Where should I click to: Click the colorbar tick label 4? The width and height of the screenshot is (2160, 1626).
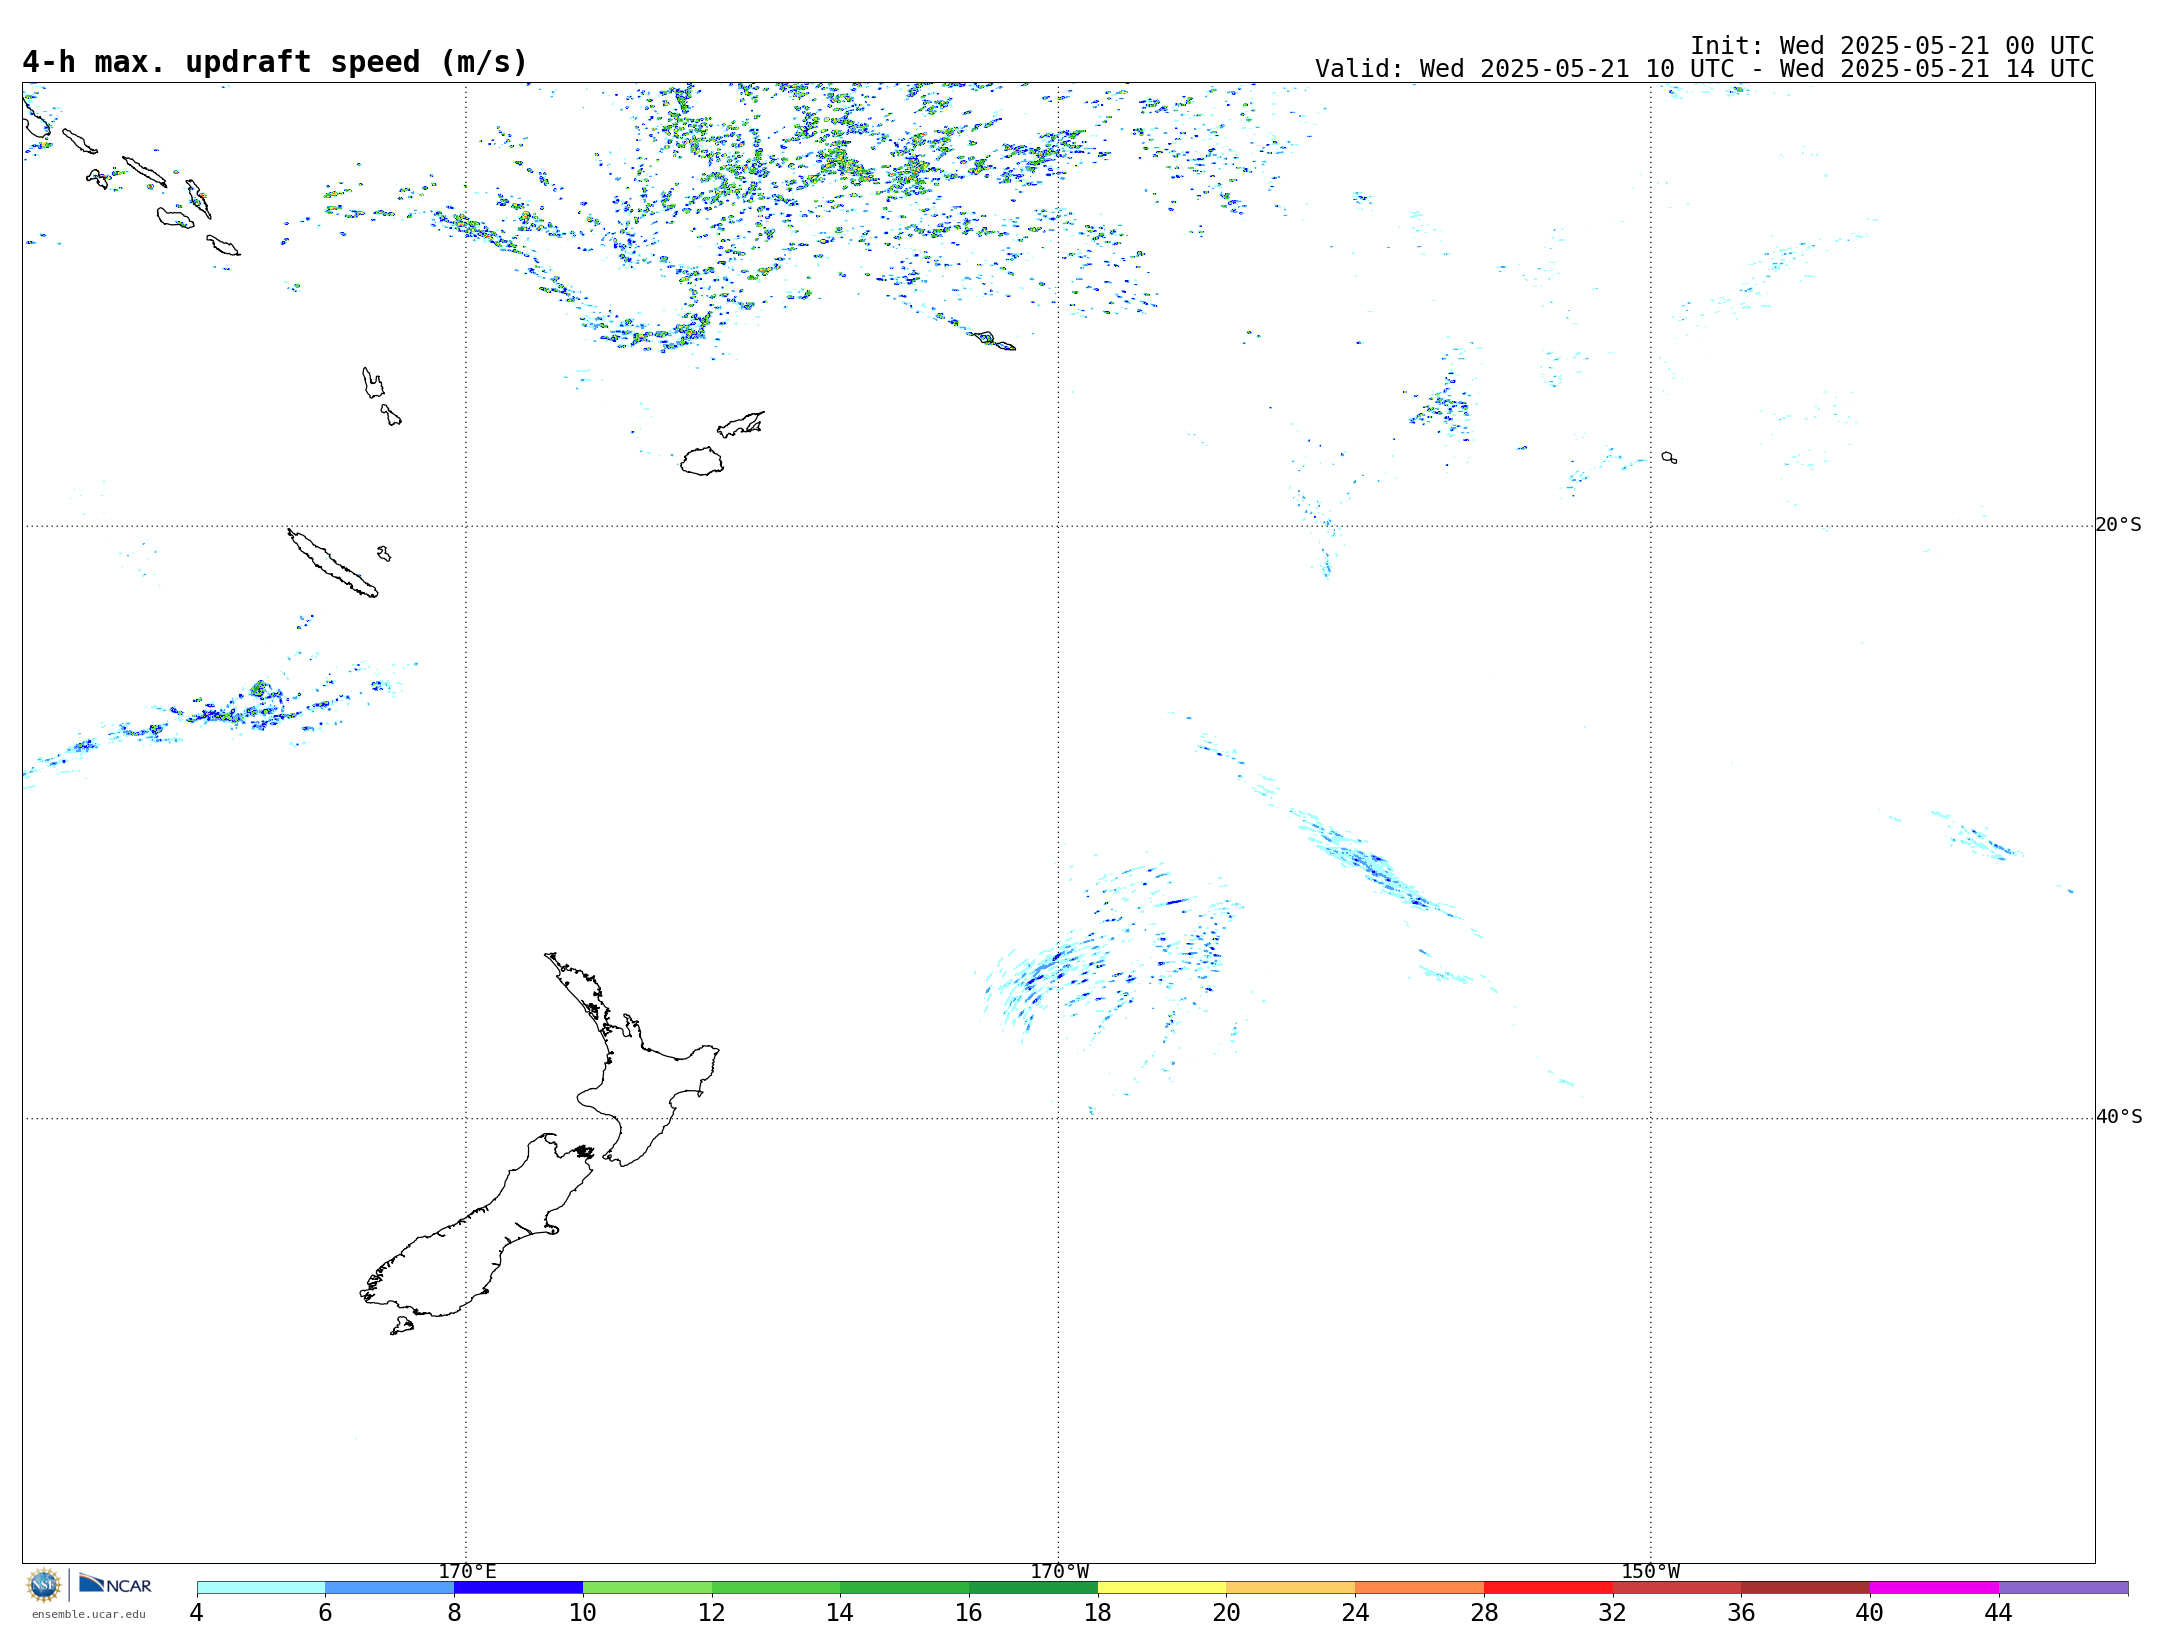coord(197,1612)
